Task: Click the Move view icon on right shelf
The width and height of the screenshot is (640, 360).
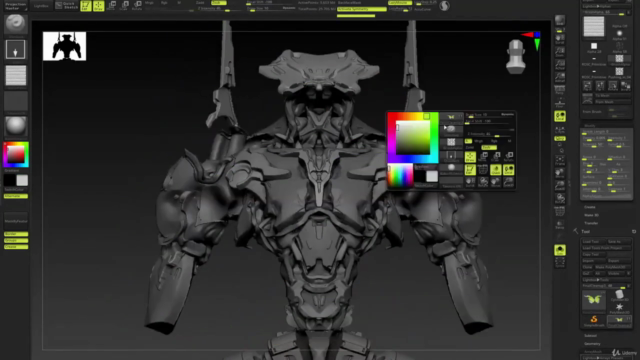Action: click(560, 173)
